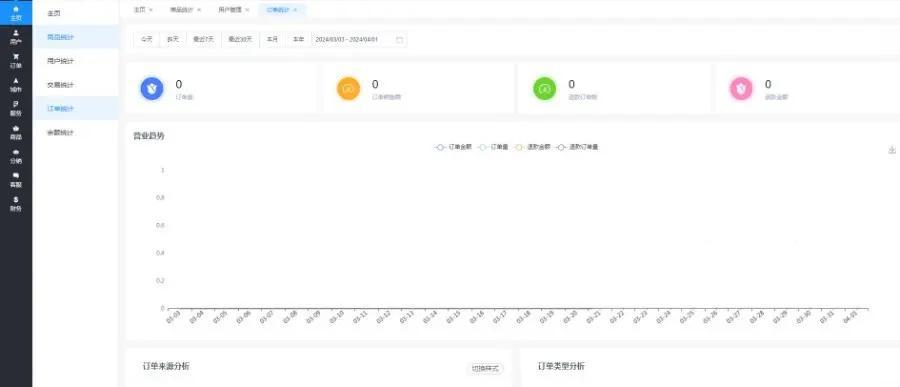The width and height of the screenshot is (900, 387).
Task: Filter by 本月
Action: pos(272,40)
